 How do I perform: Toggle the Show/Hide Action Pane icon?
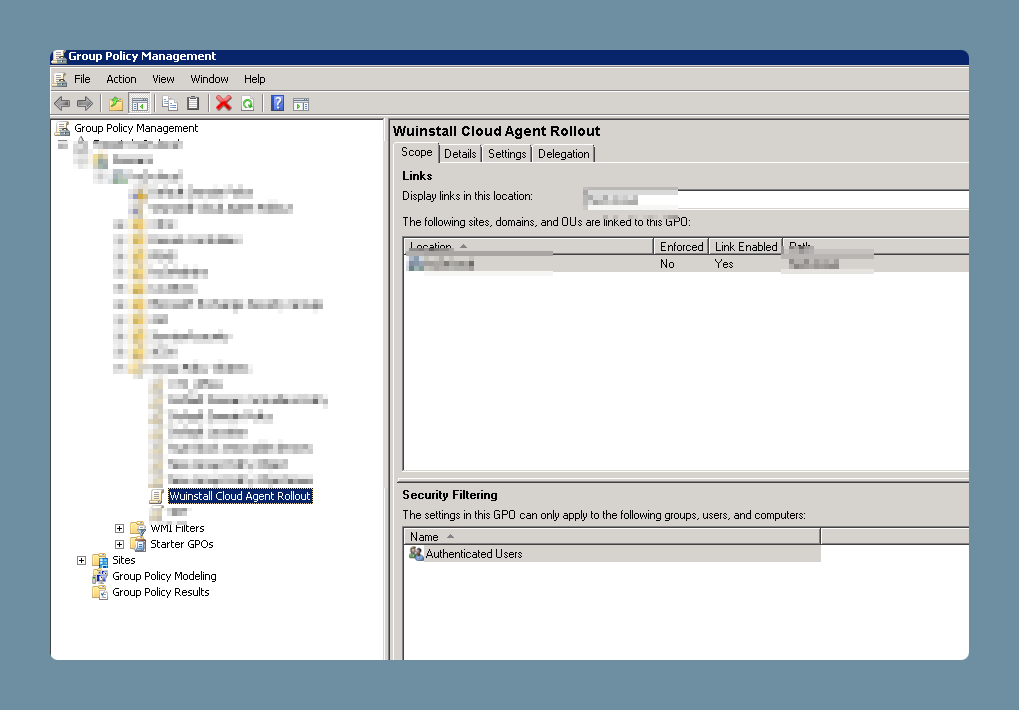tap(301, 103)
